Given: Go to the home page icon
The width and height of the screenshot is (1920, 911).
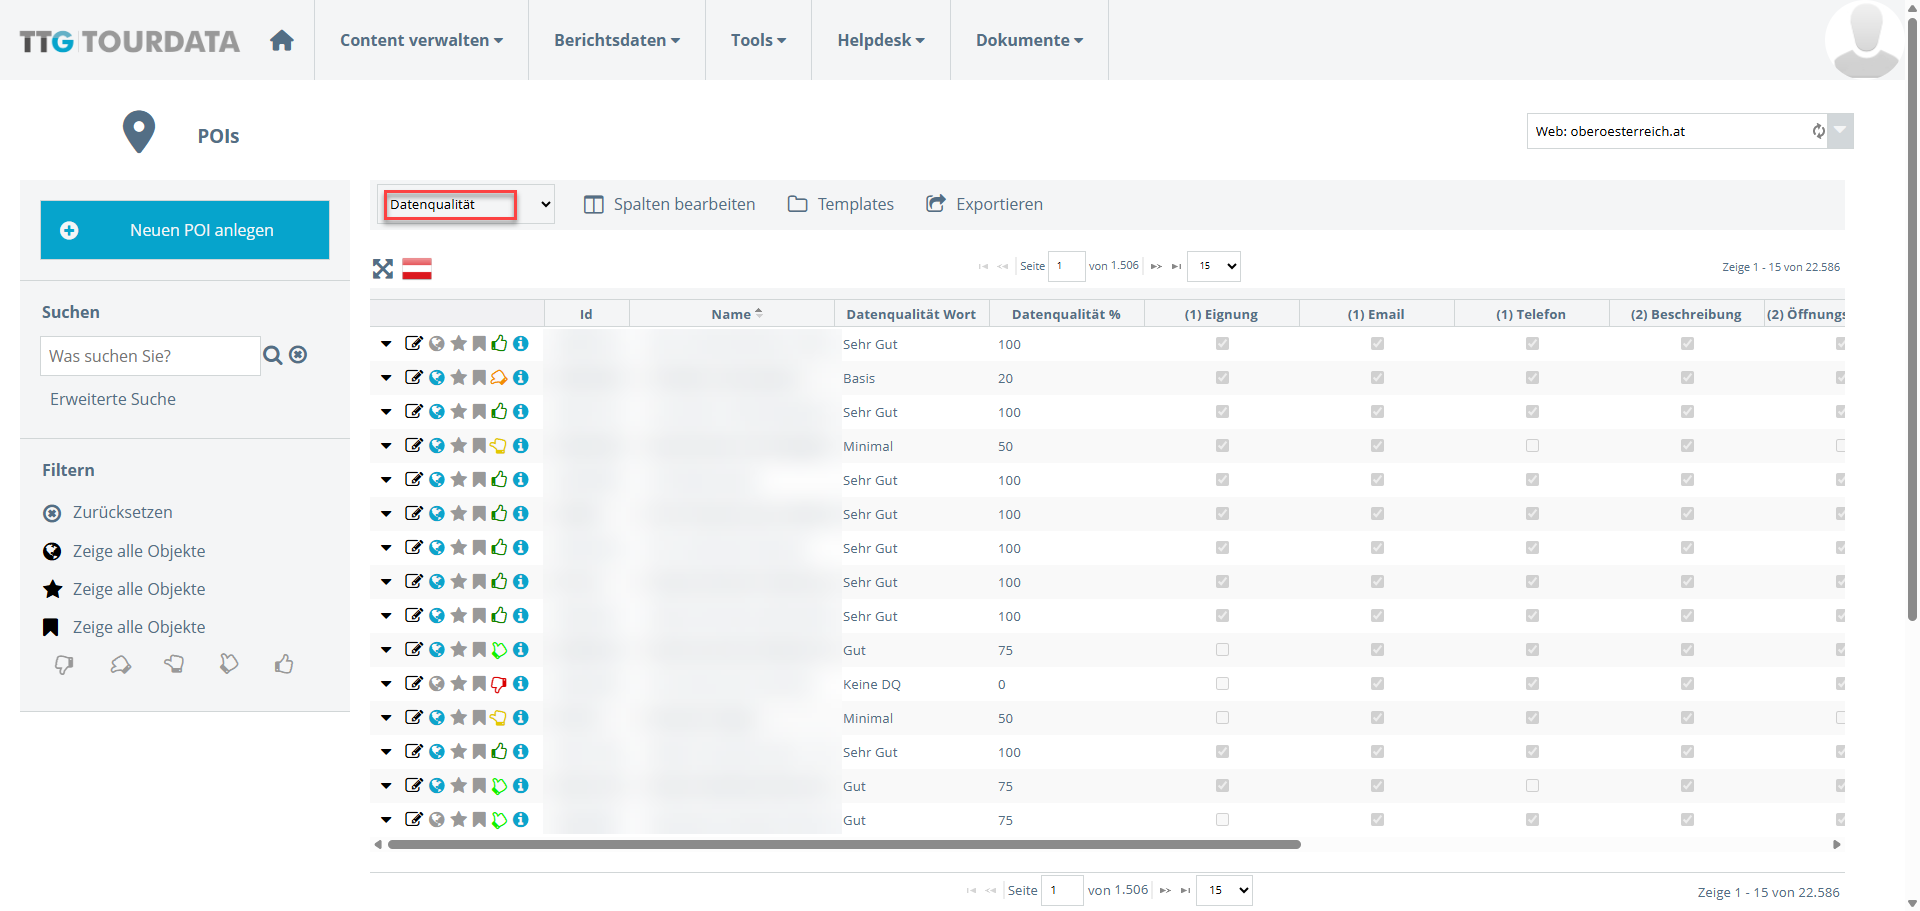Looking at the screenshot, I should (282, 40).
